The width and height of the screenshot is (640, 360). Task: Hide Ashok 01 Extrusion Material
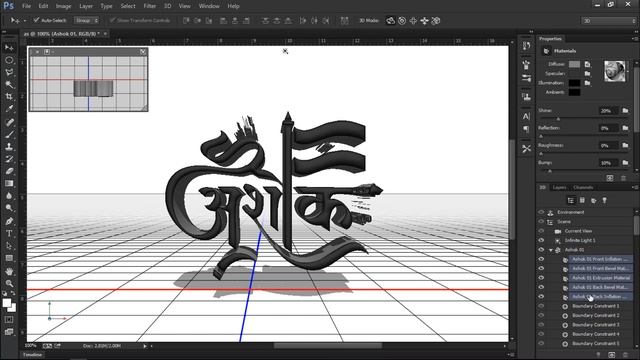click(x=541, y=278)
